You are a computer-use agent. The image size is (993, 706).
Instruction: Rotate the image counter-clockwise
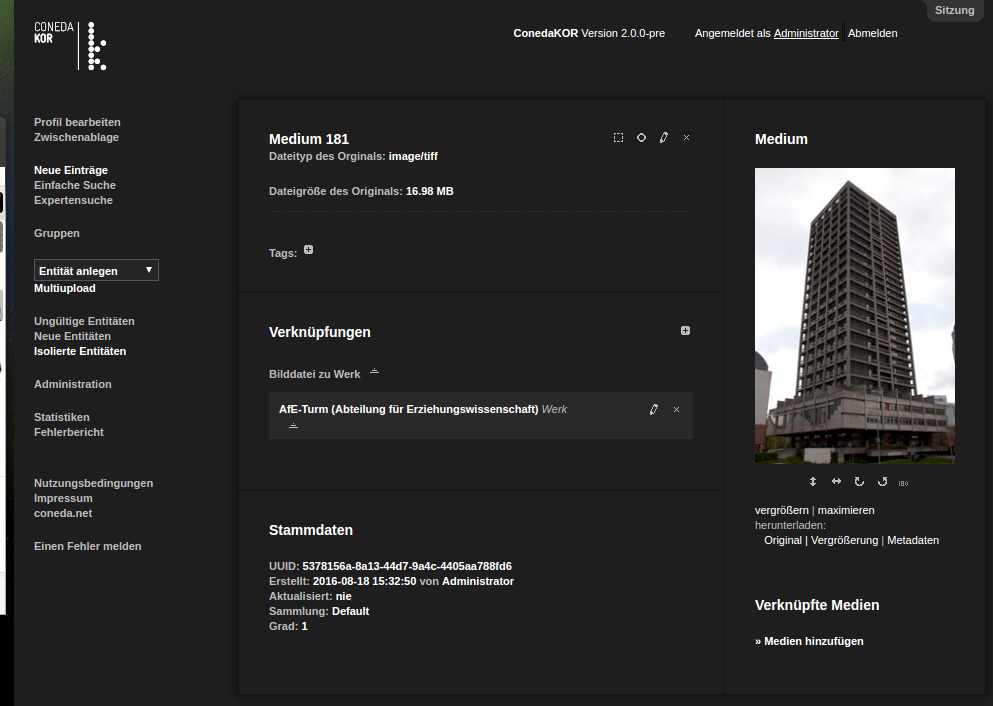[882, 482]
